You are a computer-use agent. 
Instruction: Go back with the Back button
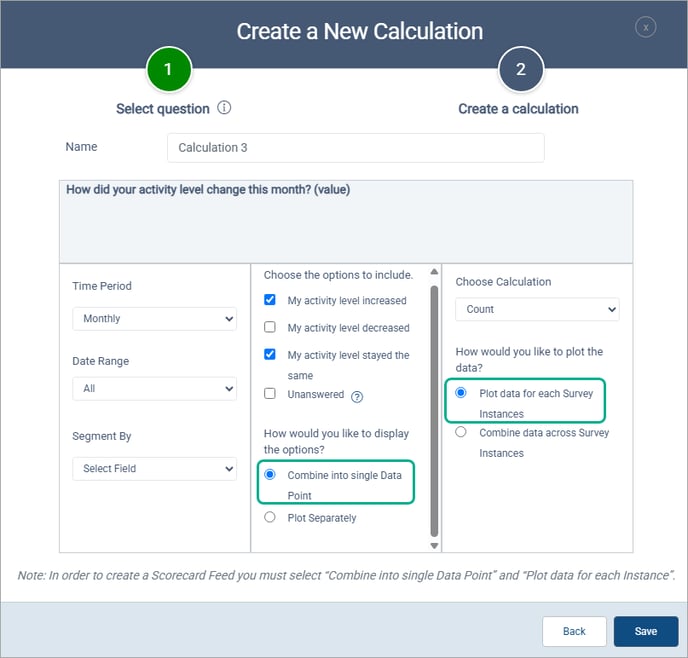[574, 631]
